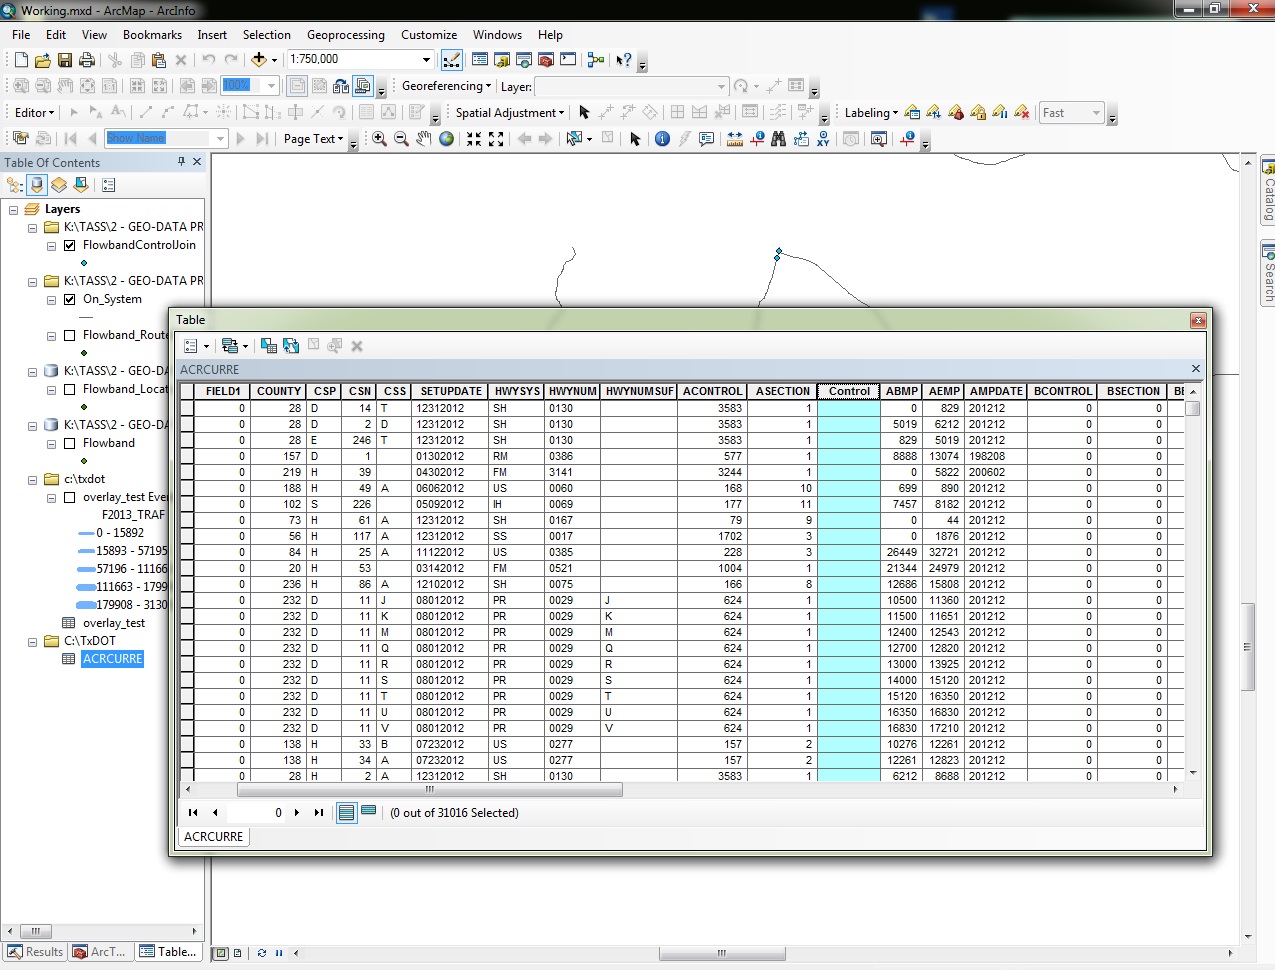Select the Zoom In tool
1275x970 pixels.
click(379, 139)
